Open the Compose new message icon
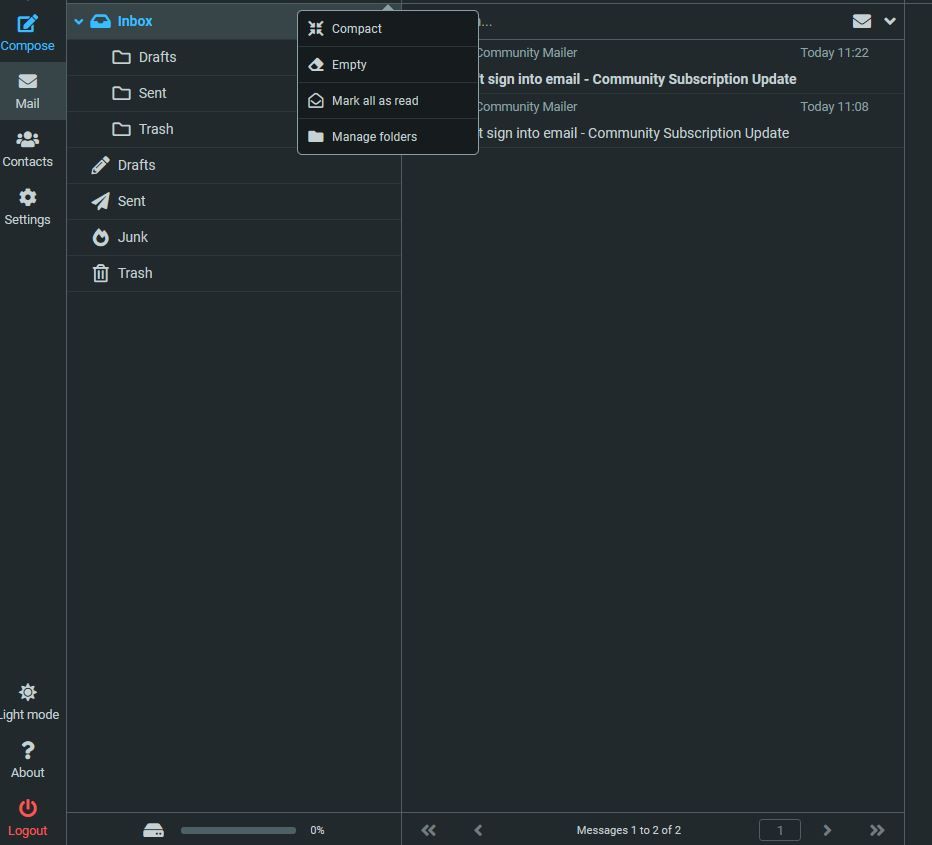The width and height of the screenshot is (932, 845). pyautogui.click(x=28, y=24)
